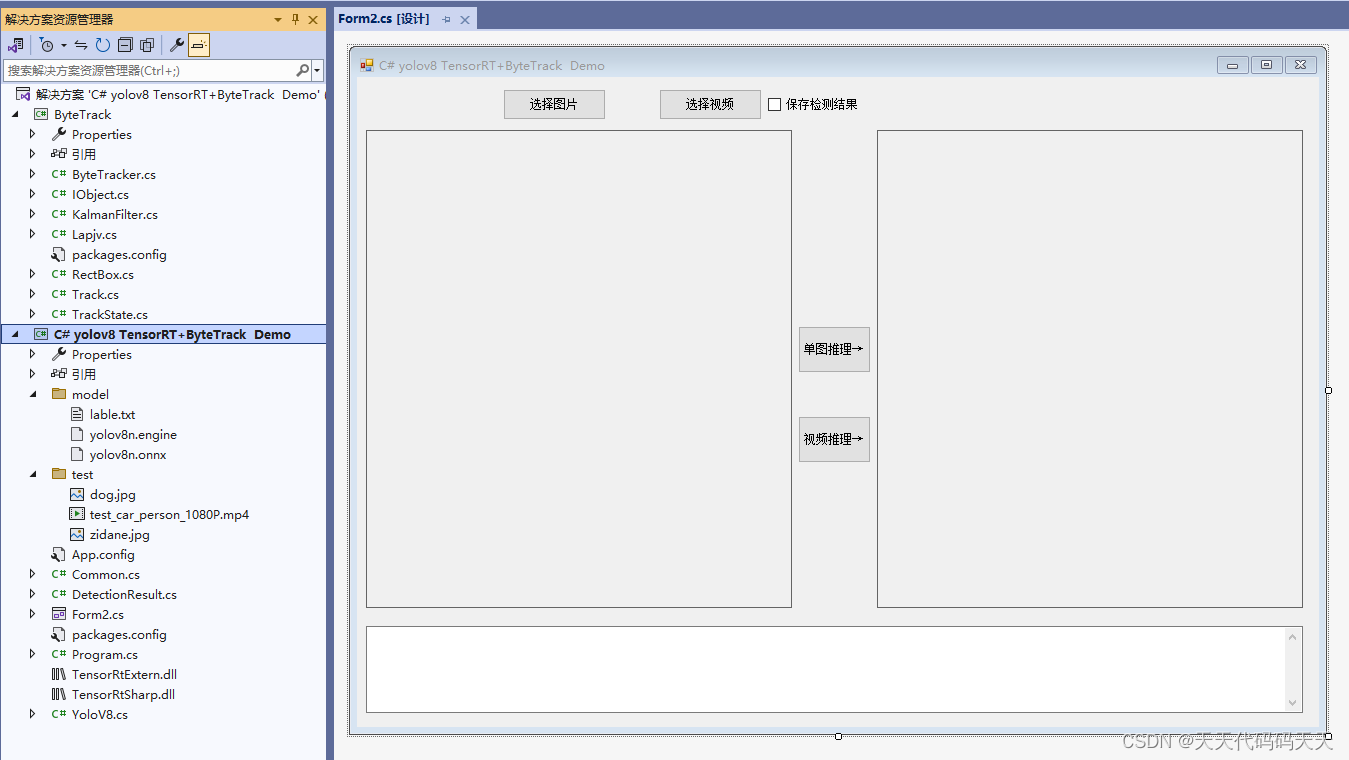Image resolution: width=1349 pixels, height=760 pixels.
Task: Toggle auto-hide pin on Solution Explorer
Action: [x=293, y=19]
